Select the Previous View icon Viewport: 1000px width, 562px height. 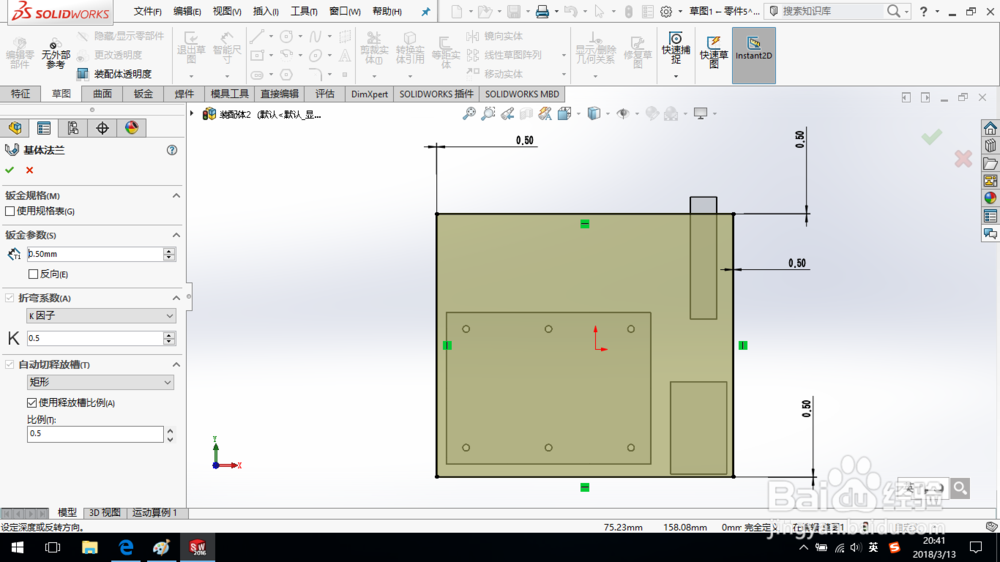pos(507,114)
